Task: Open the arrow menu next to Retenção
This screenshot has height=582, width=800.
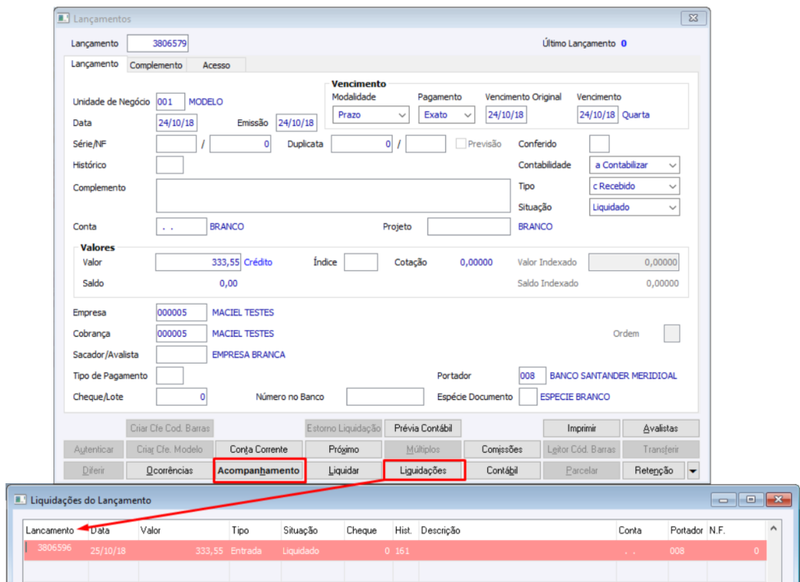Action: tap(693, 470)
